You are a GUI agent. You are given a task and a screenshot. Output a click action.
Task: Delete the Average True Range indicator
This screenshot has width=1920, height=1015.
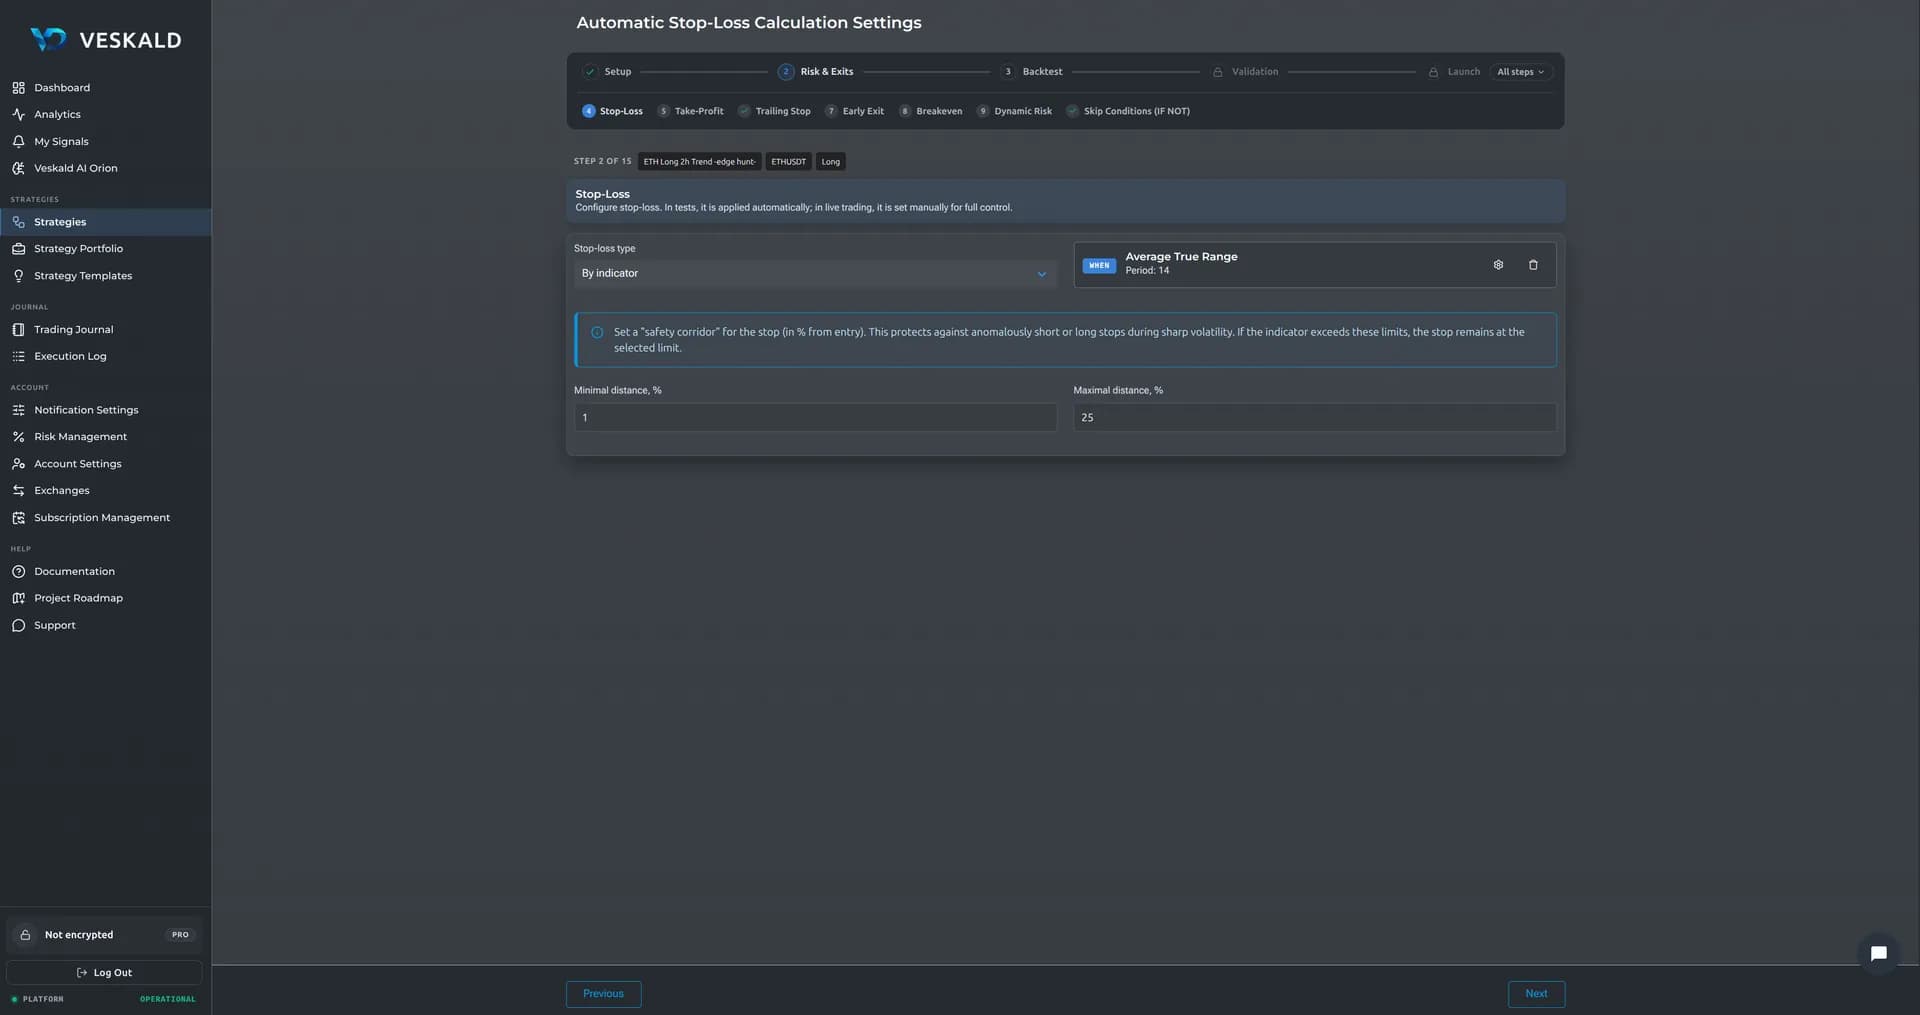pos(1533,265)
